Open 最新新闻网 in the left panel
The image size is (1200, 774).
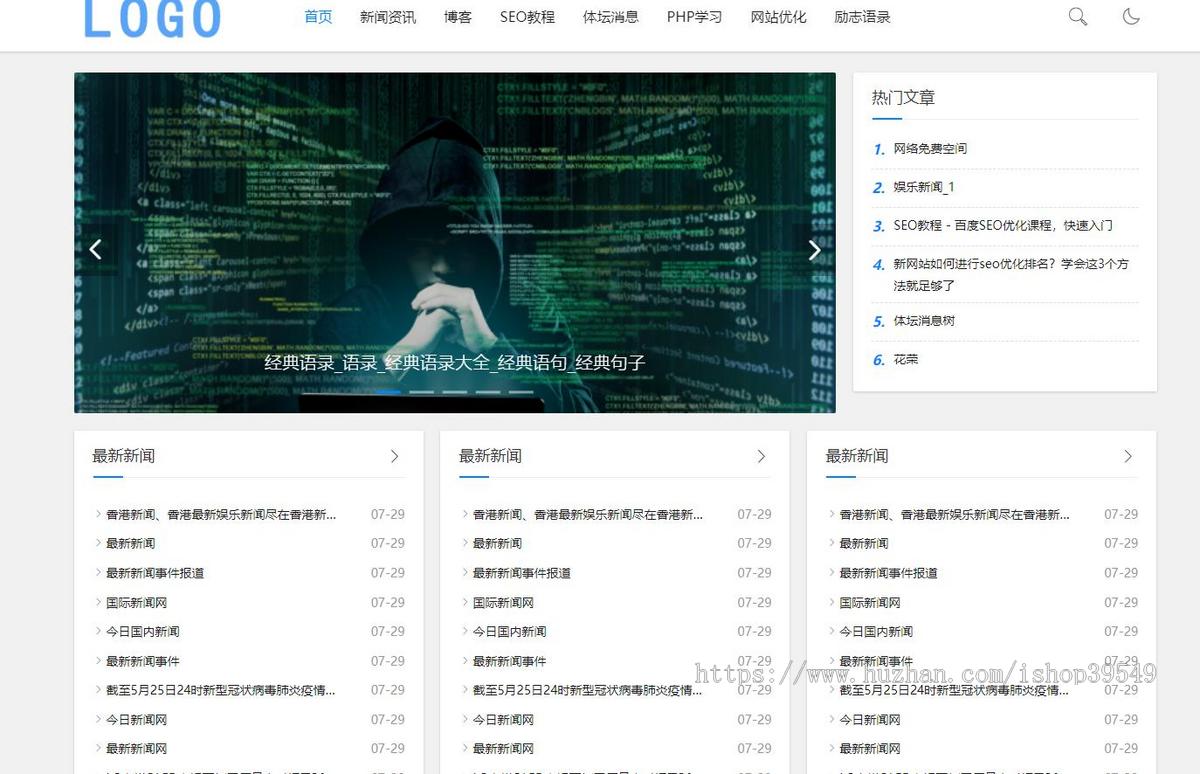(x=136, y=748)
